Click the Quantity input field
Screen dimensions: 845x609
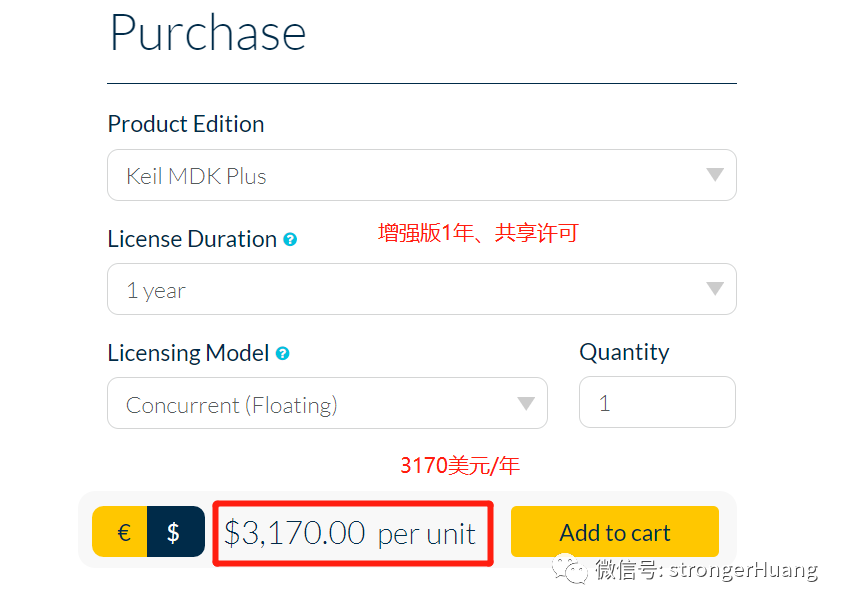point(657,402)
